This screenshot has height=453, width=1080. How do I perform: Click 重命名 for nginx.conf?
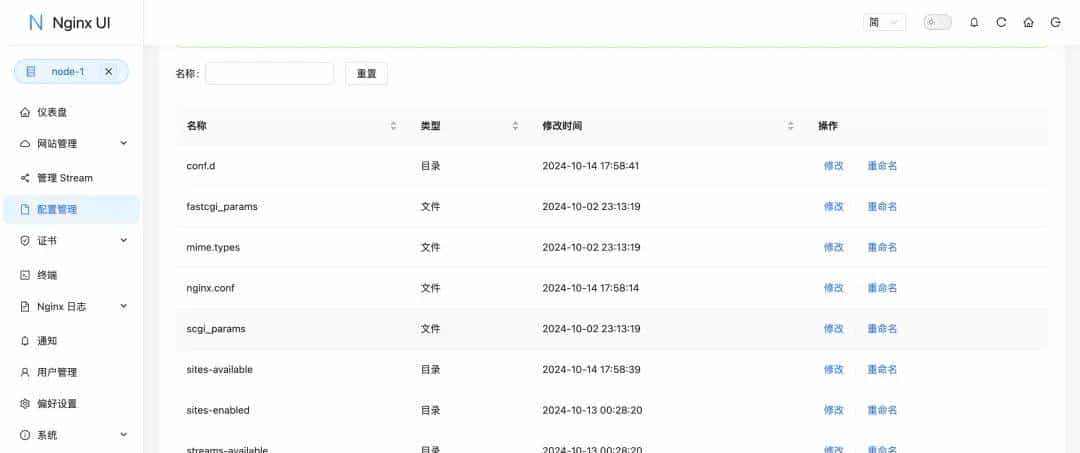(882, 288)
